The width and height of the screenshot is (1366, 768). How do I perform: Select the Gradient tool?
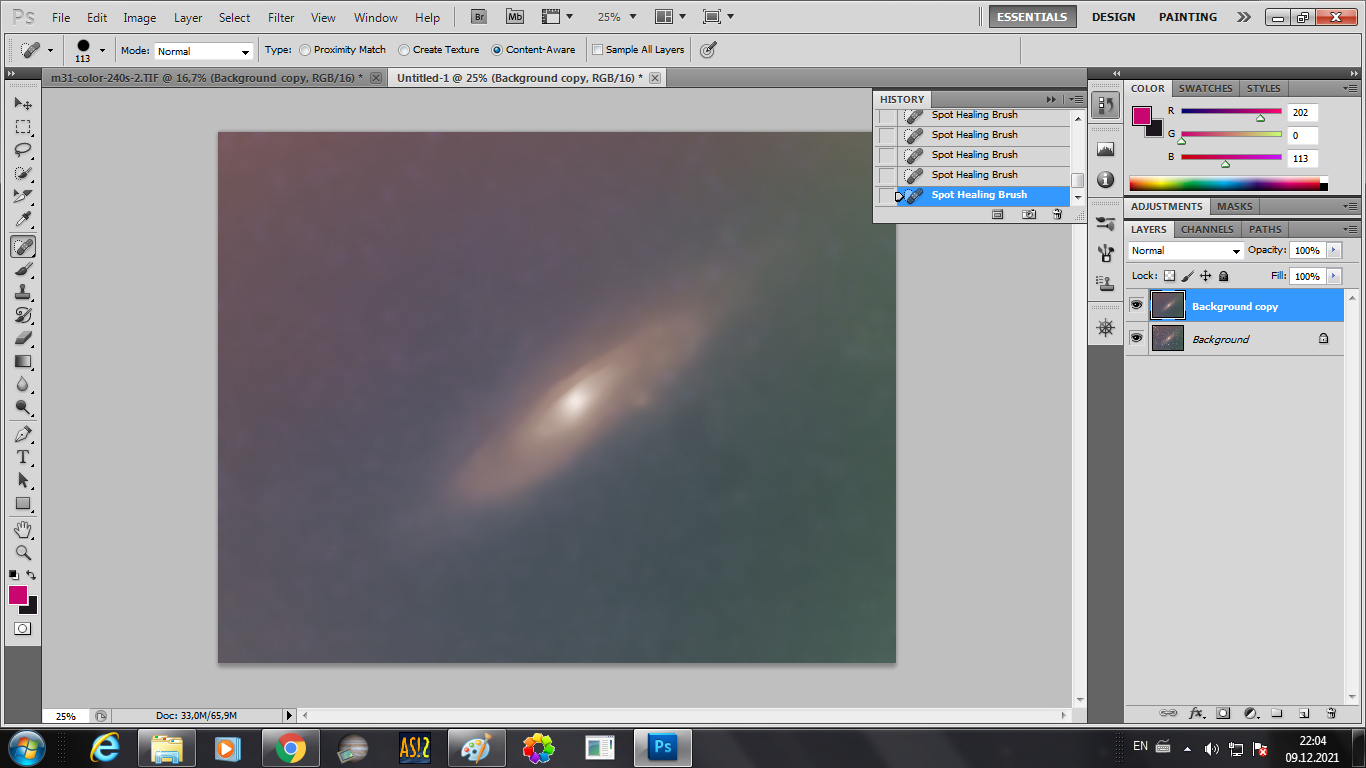(23, 361)
